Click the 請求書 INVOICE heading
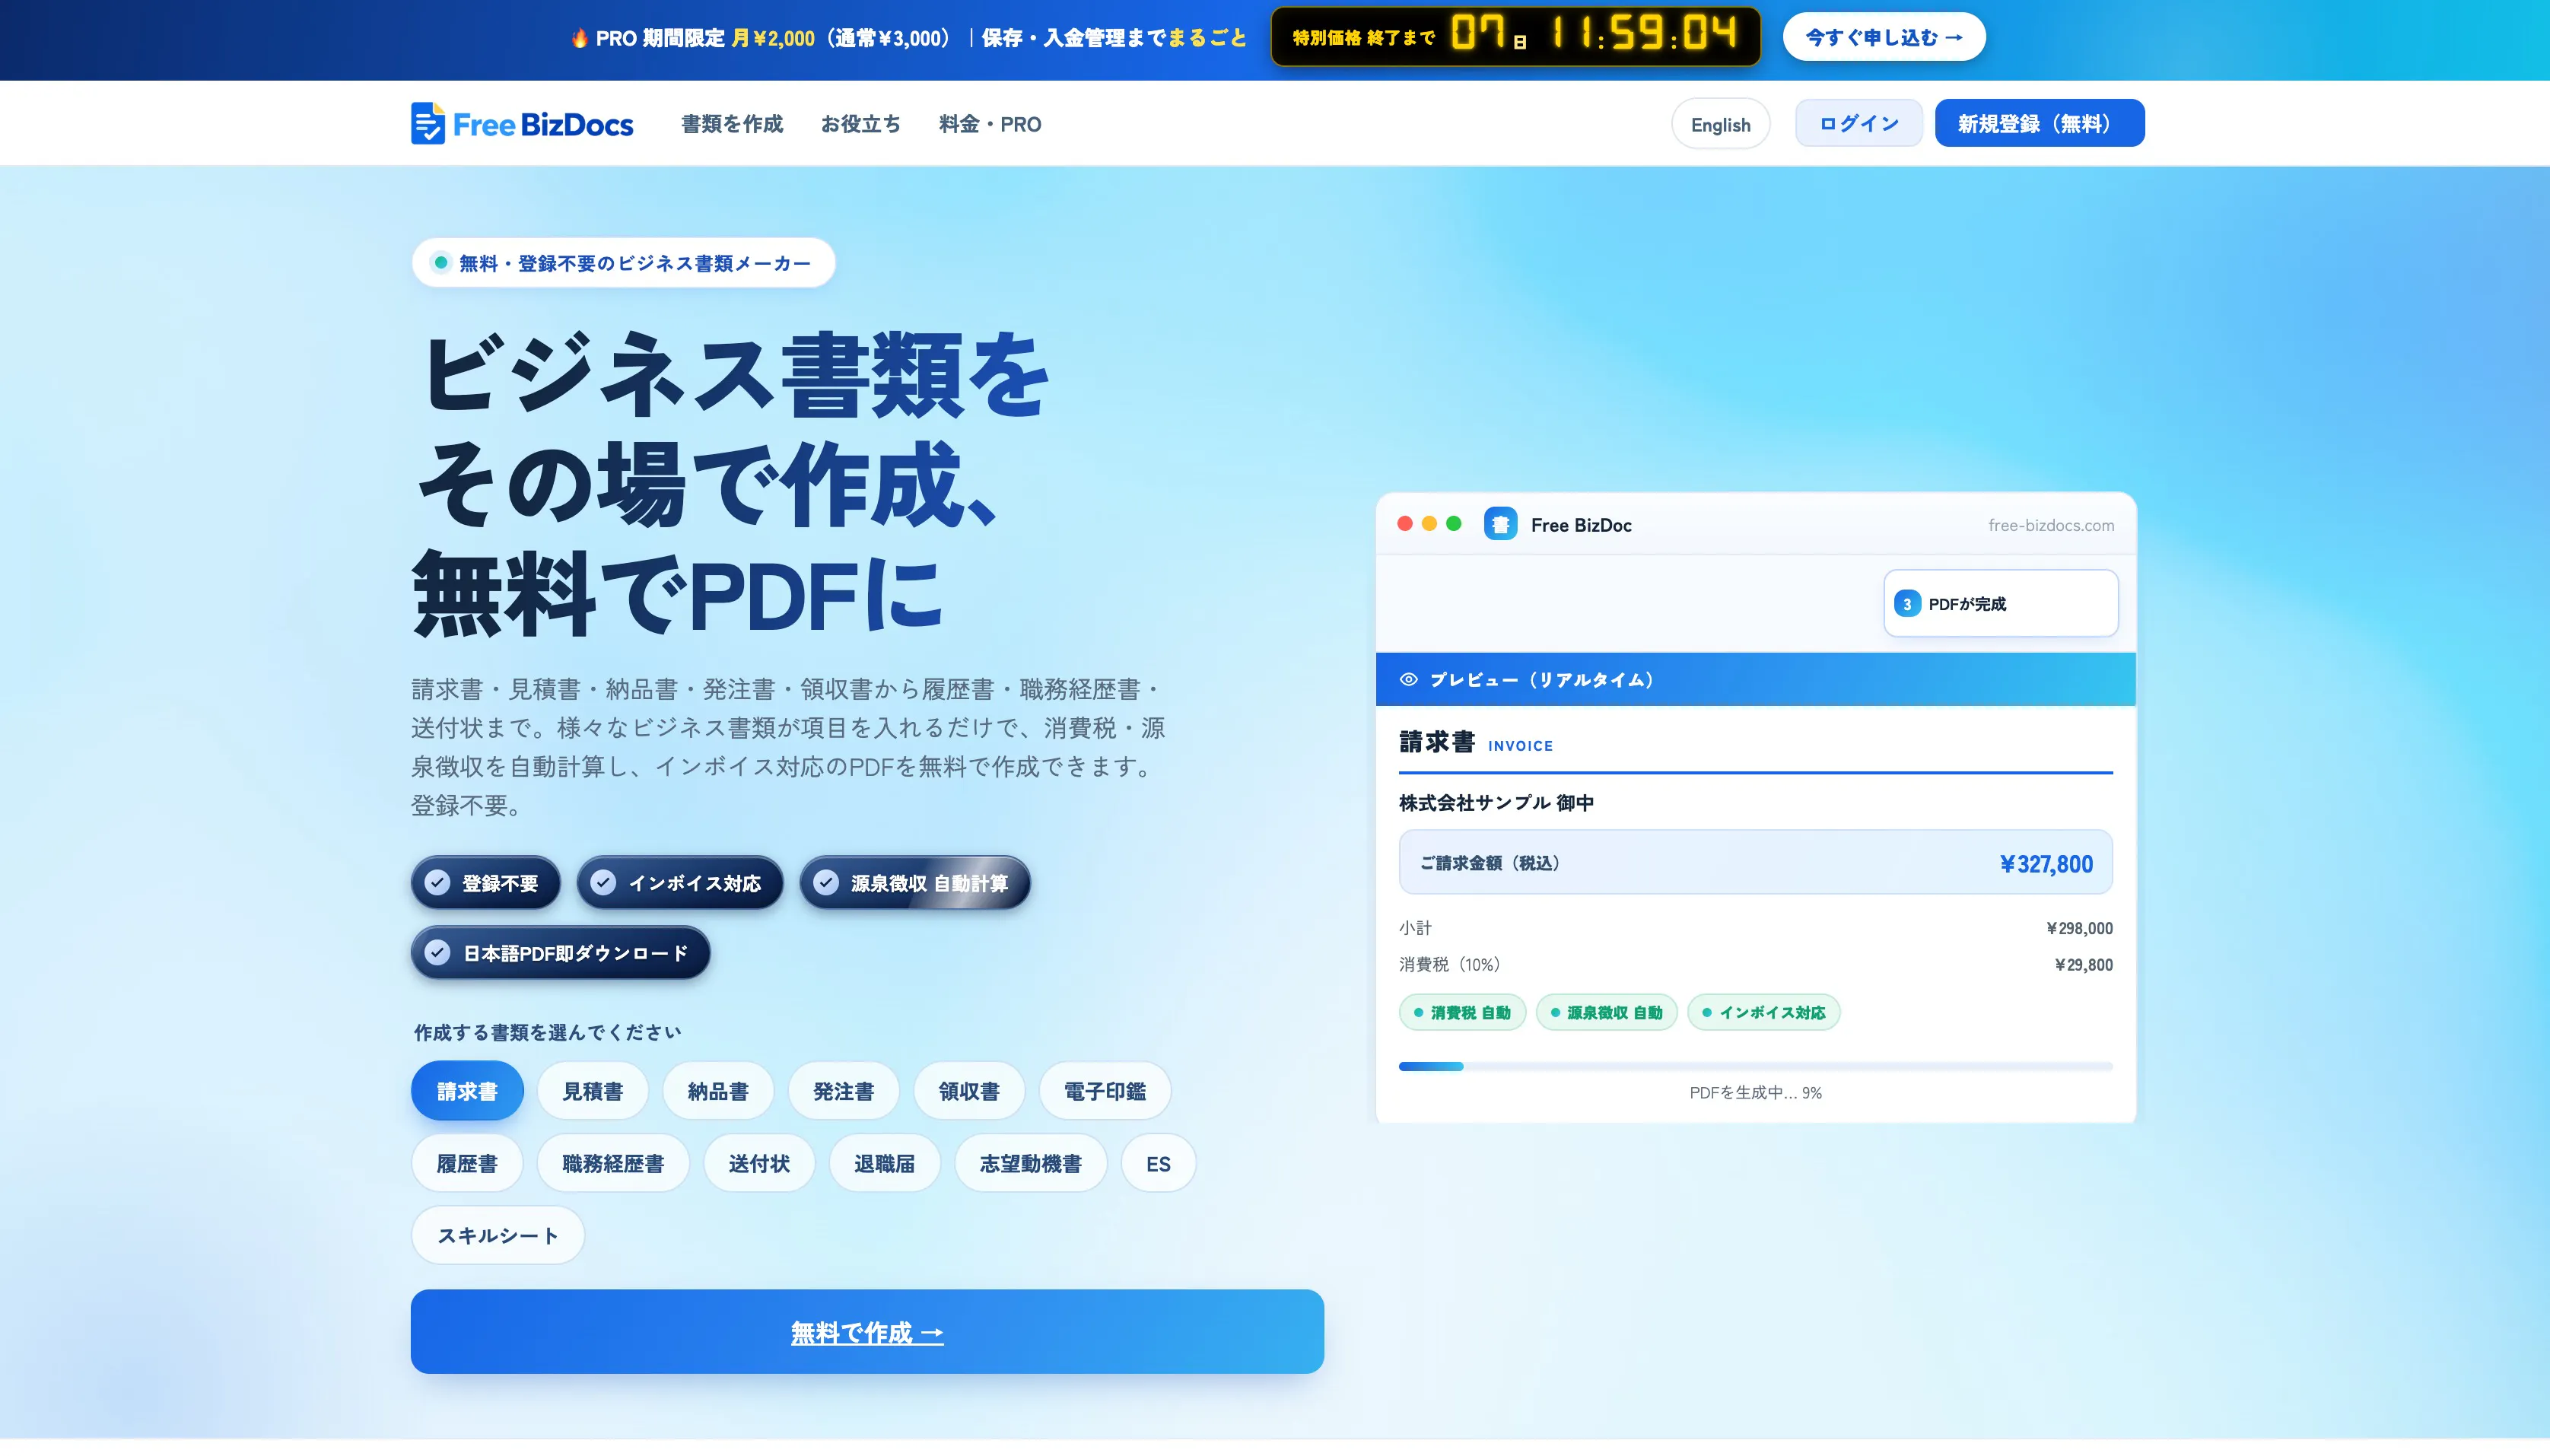The width and height of the screenshot is (2550, 1456). click(x=1475, y=742)
